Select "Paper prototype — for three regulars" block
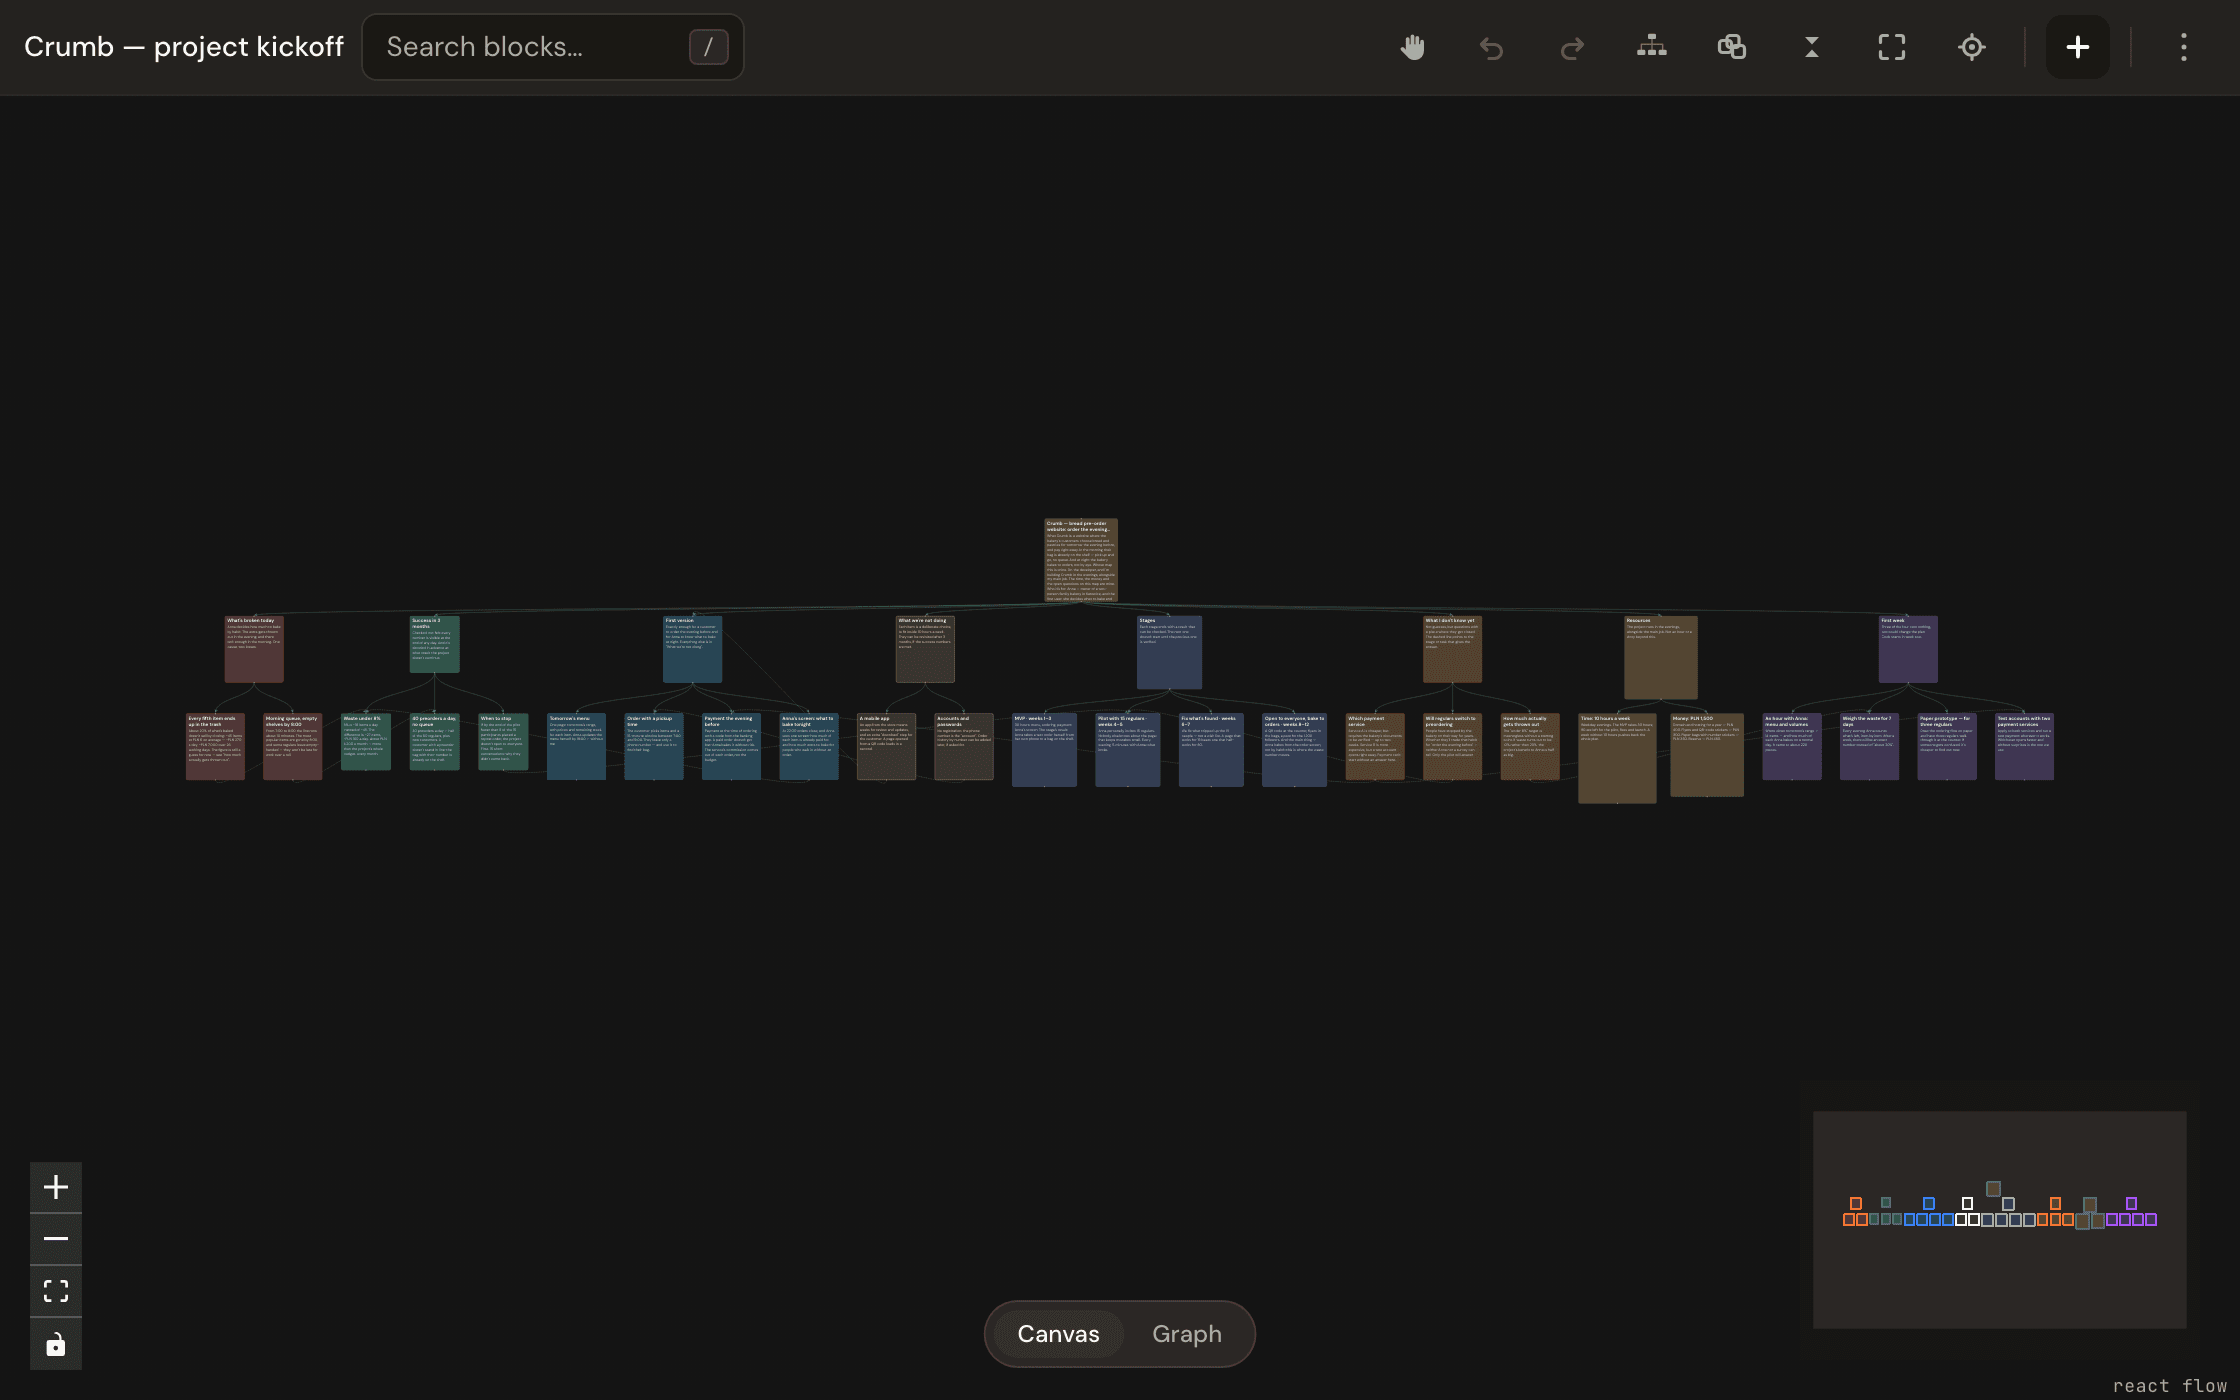The width and height of the screenshot is (2240, 1400). [1947, 746]
